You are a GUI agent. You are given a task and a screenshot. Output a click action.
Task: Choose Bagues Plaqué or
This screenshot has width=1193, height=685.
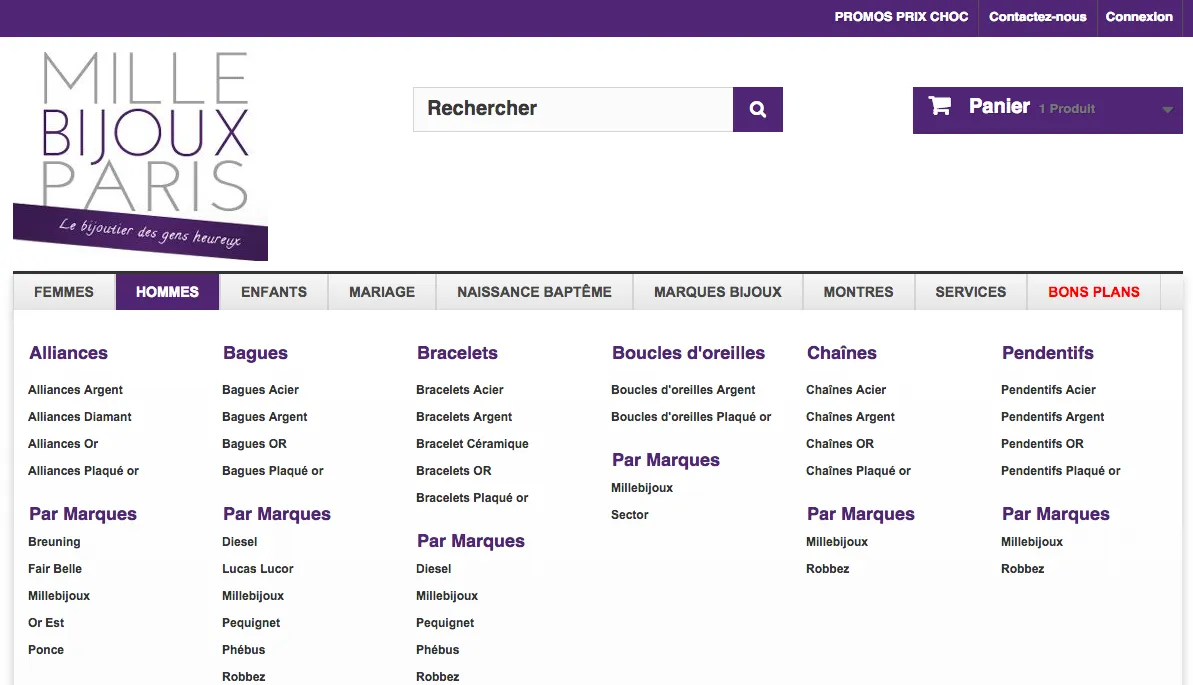tap(272, 471)
